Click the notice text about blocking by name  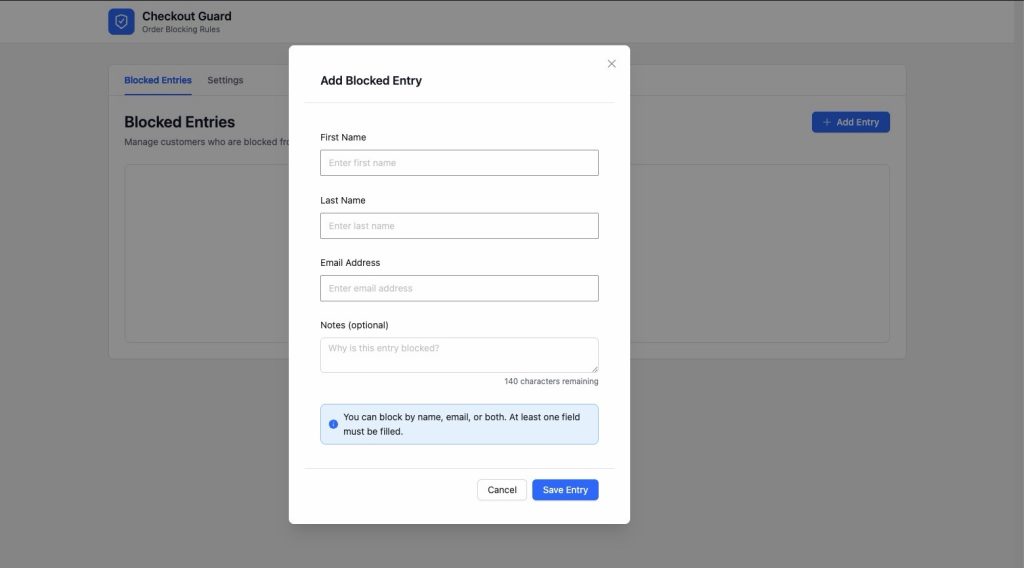pyautogui.click(x=462, y=424)
